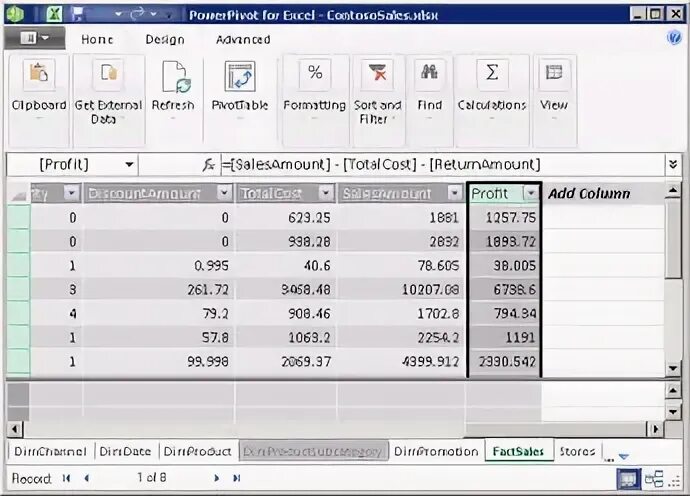Open TotalCost column filter dropdown
Viewport: 690px width, 496px height.
(x=326, y=193)
